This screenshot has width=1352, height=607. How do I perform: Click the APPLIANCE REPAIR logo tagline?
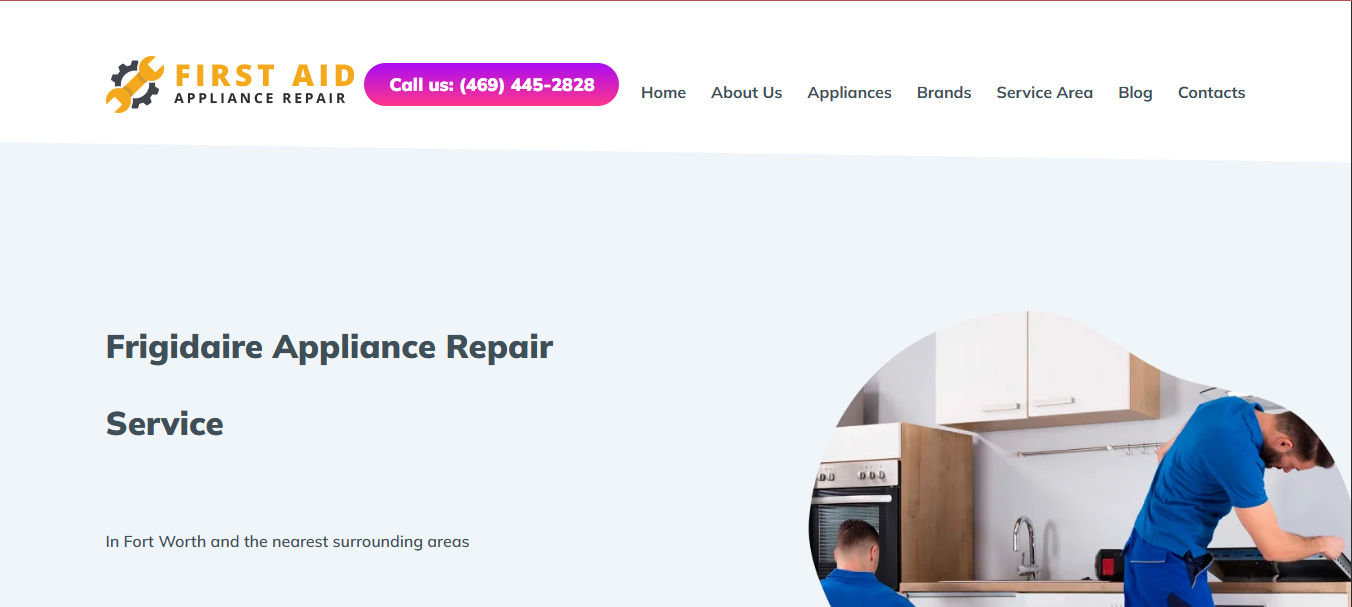[x=260, y=98]
